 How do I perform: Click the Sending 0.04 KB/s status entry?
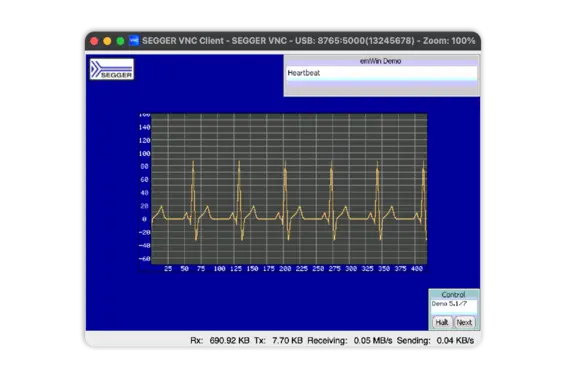coord(435,340)
